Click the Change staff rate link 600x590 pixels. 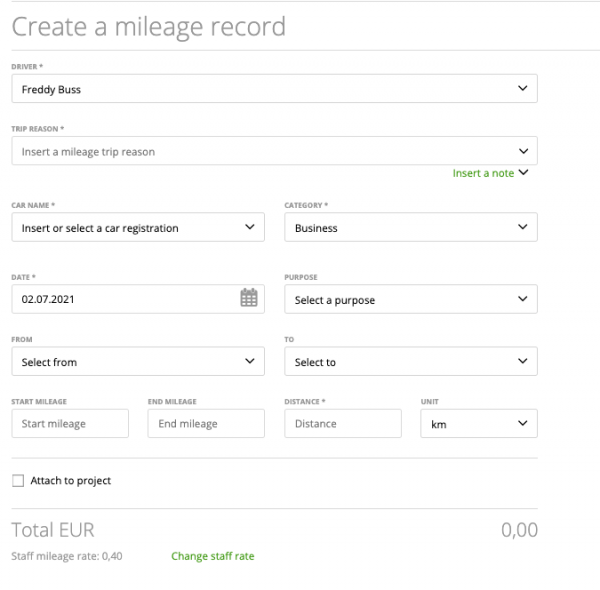[x=212, y=556]
